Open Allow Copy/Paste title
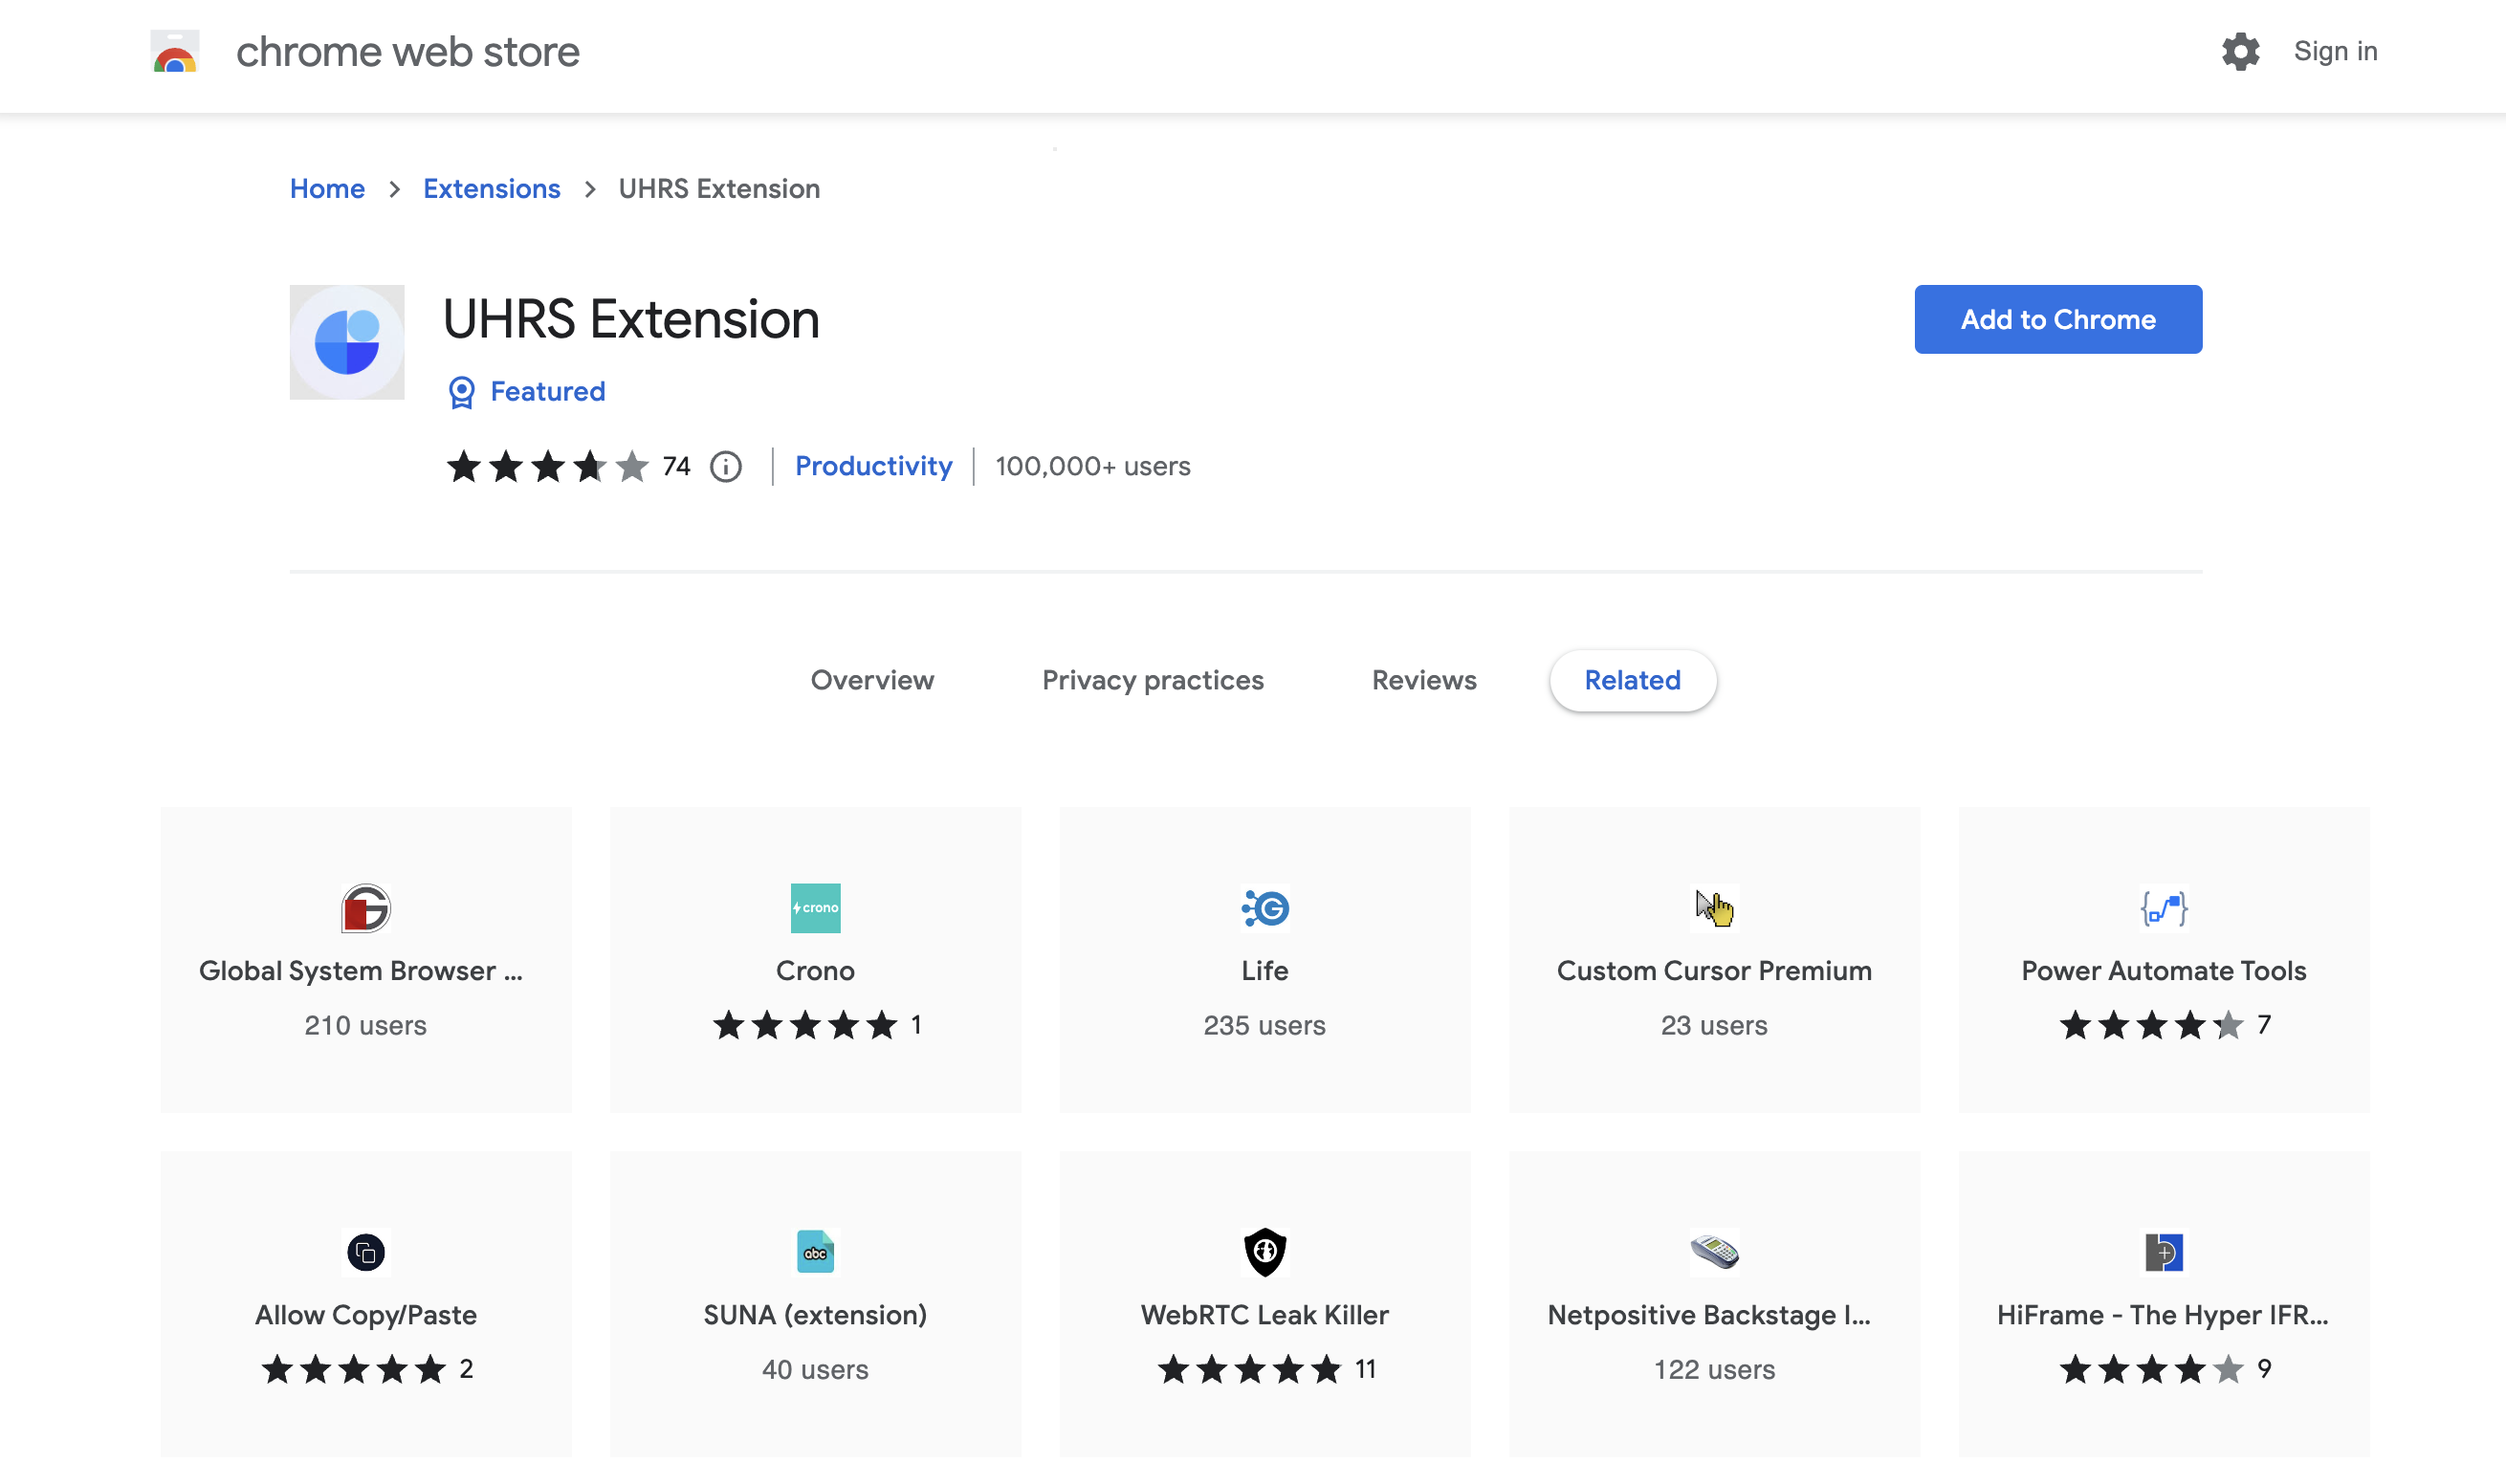 (366, 1315)
